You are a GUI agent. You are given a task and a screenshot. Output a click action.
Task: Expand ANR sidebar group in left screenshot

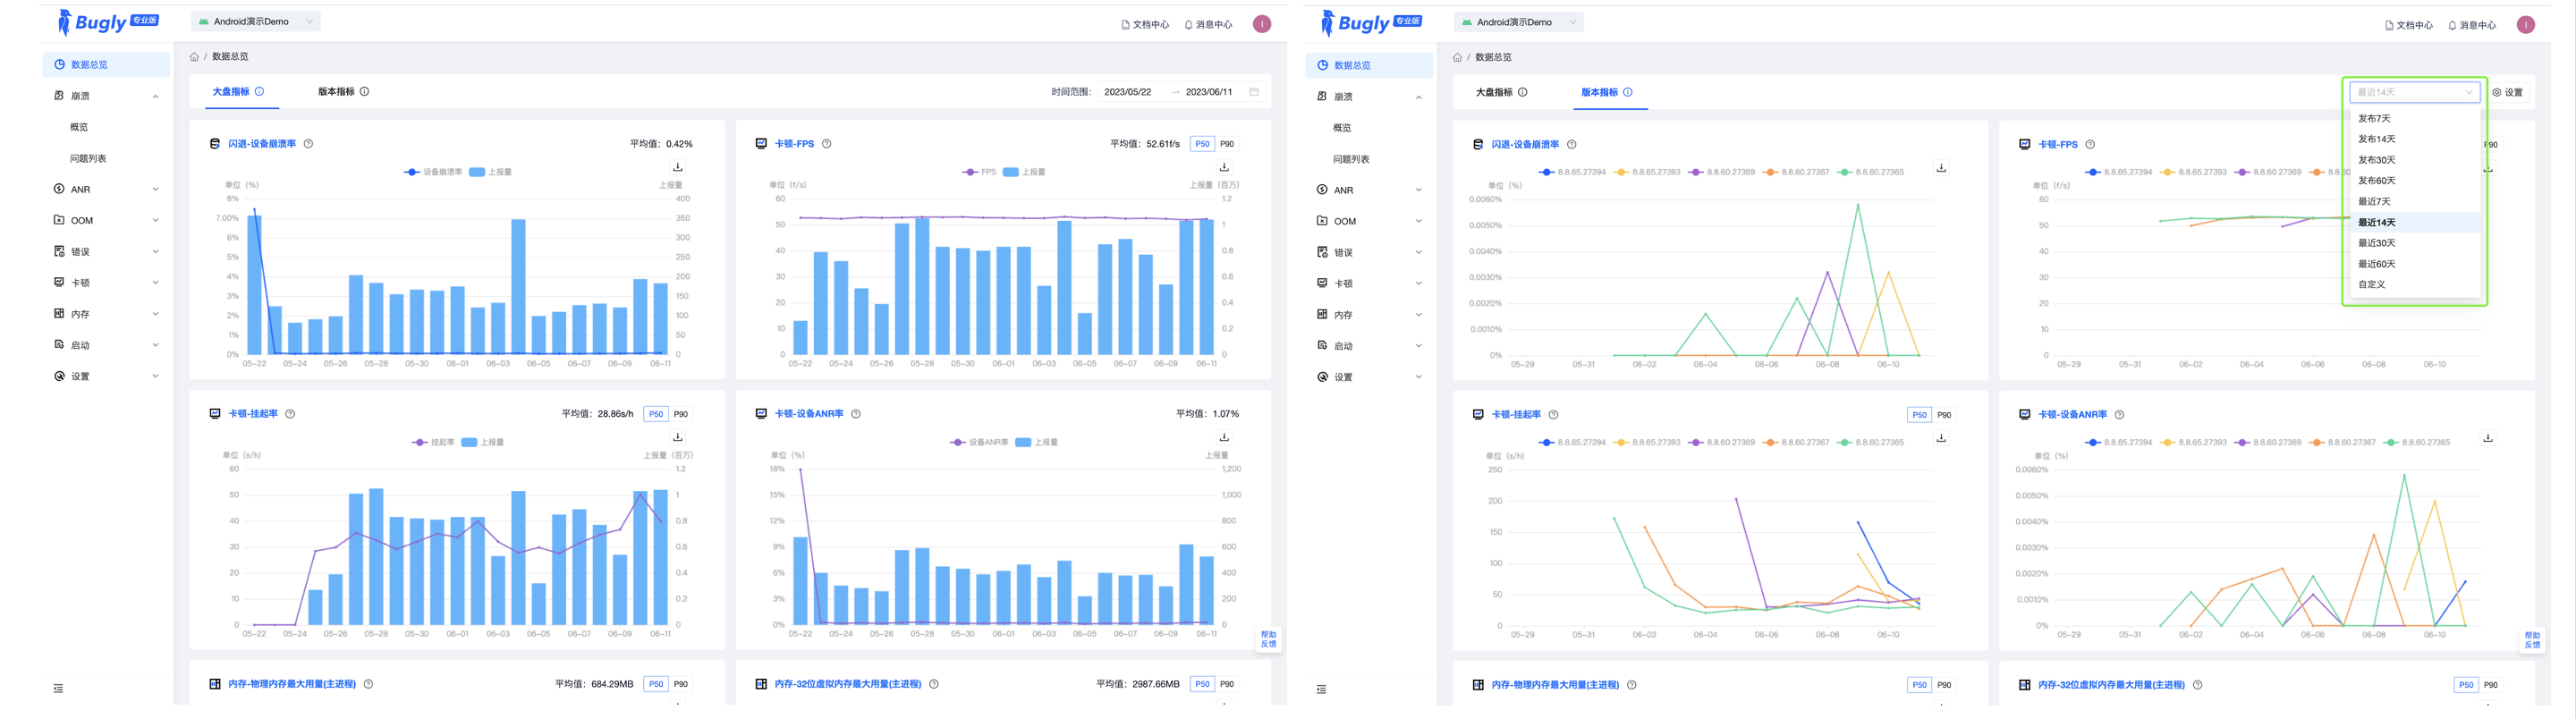[x=106, y=189]
